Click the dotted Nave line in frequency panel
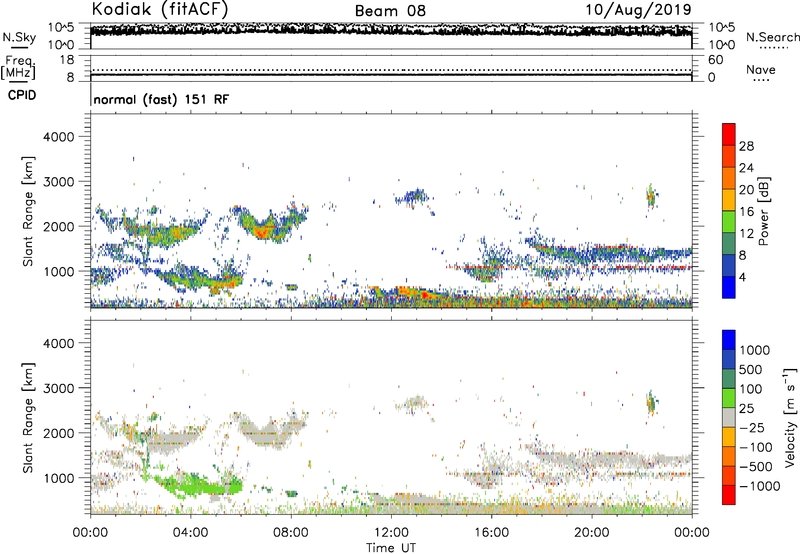 391,70
